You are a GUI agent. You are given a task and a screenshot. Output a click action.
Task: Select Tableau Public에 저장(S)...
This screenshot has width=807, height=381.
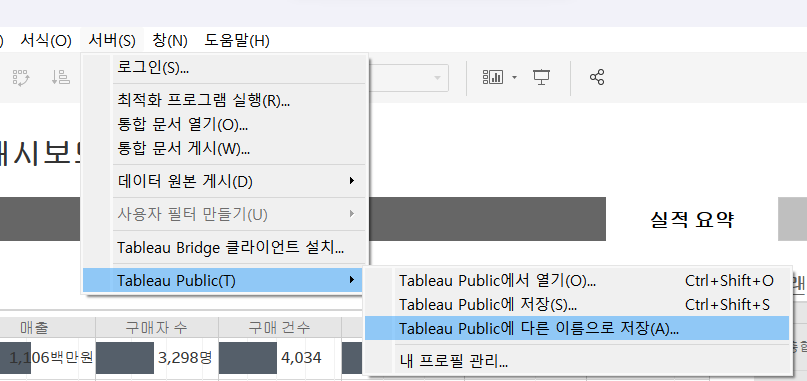576,305
